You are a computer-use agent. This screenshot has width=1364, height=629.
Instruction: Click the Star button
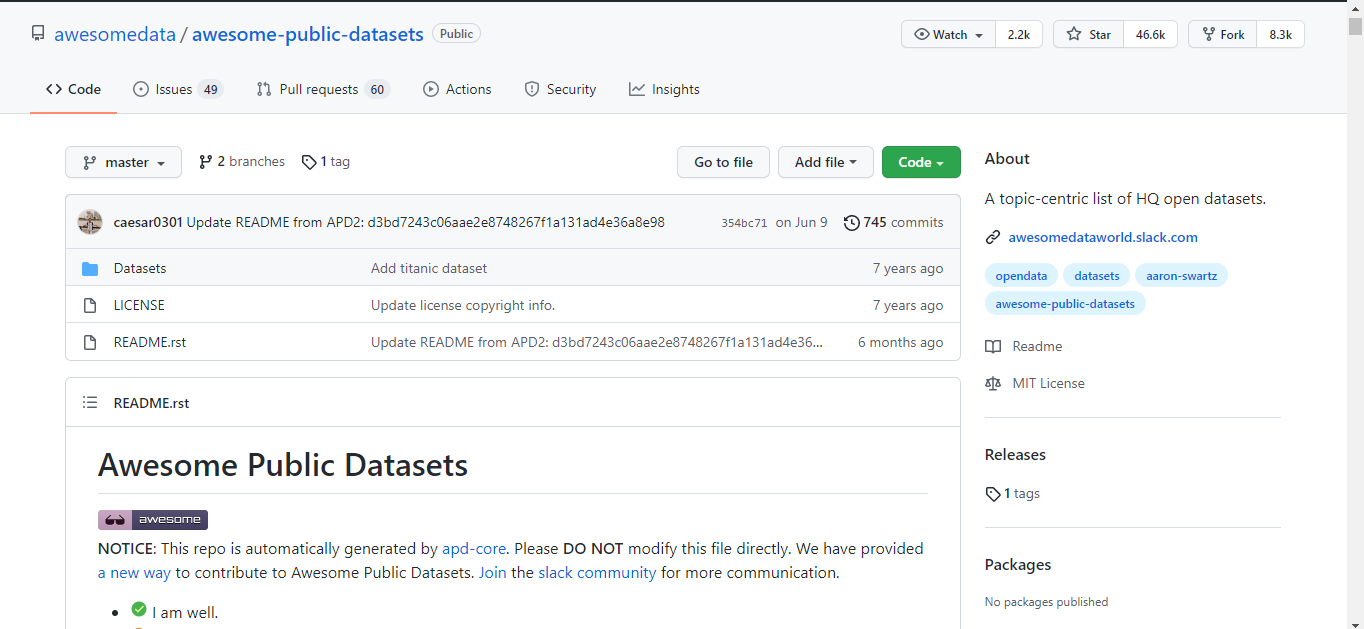tap(1089, 34)
